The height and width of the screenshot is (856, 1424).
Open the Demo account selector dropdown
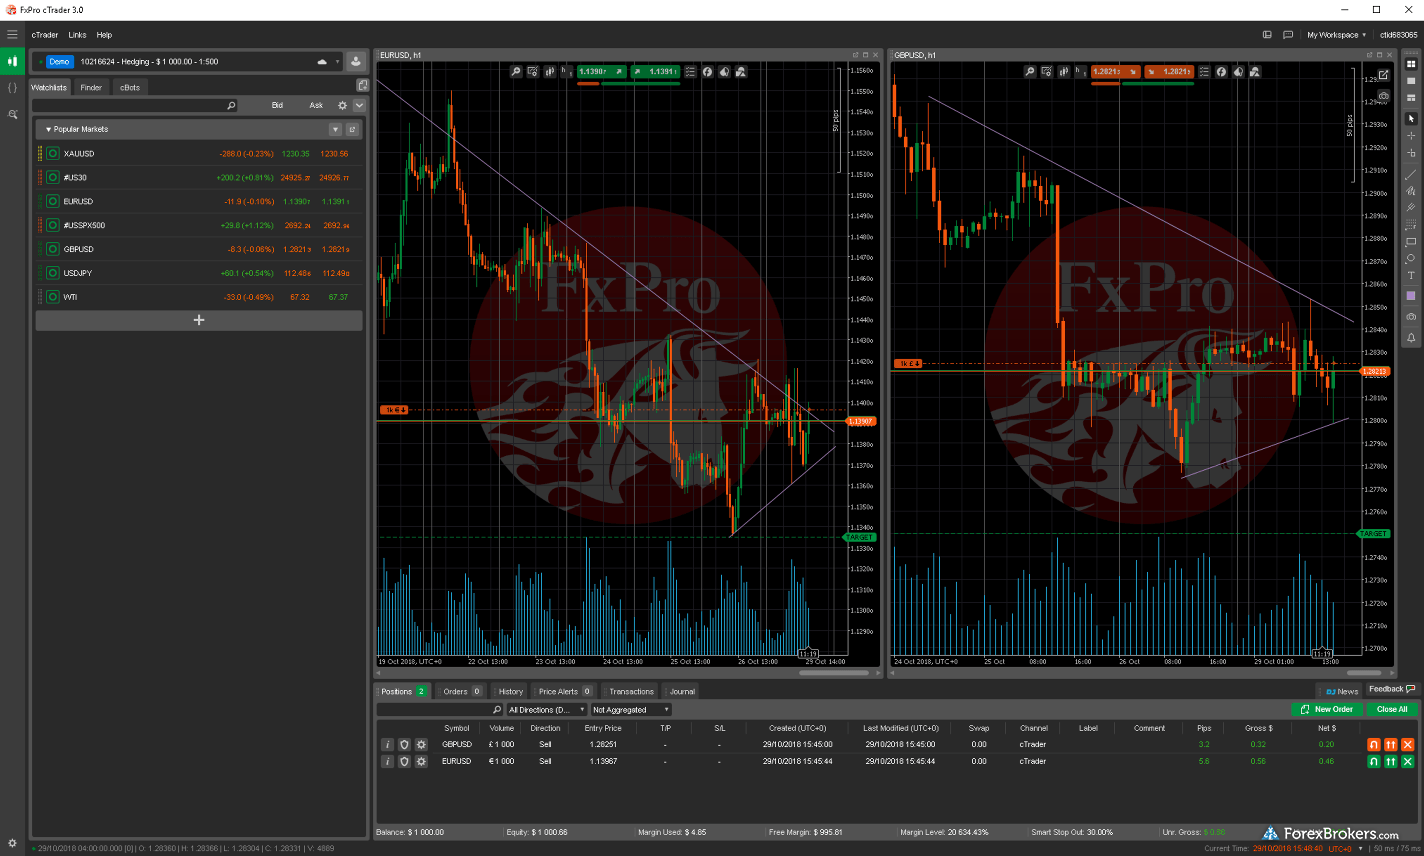[x=186, y=61]
